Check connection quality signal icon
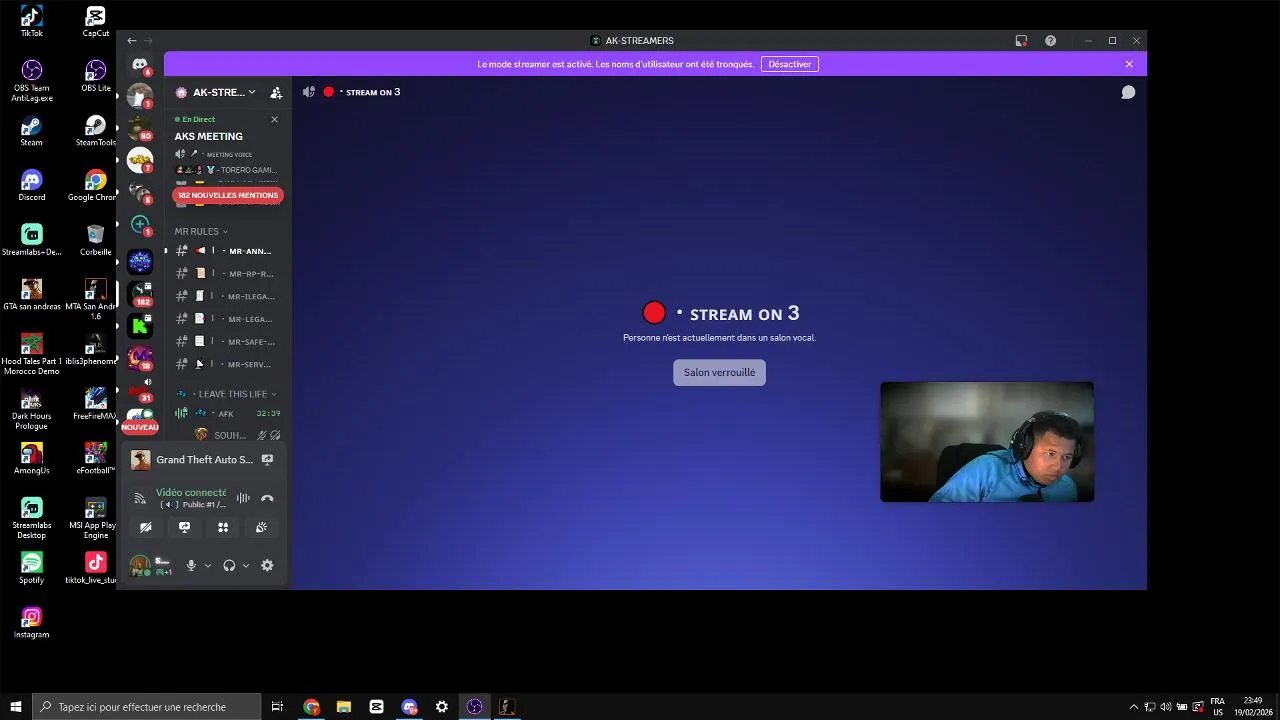The image size is (1280, 720). pos(140,498)
